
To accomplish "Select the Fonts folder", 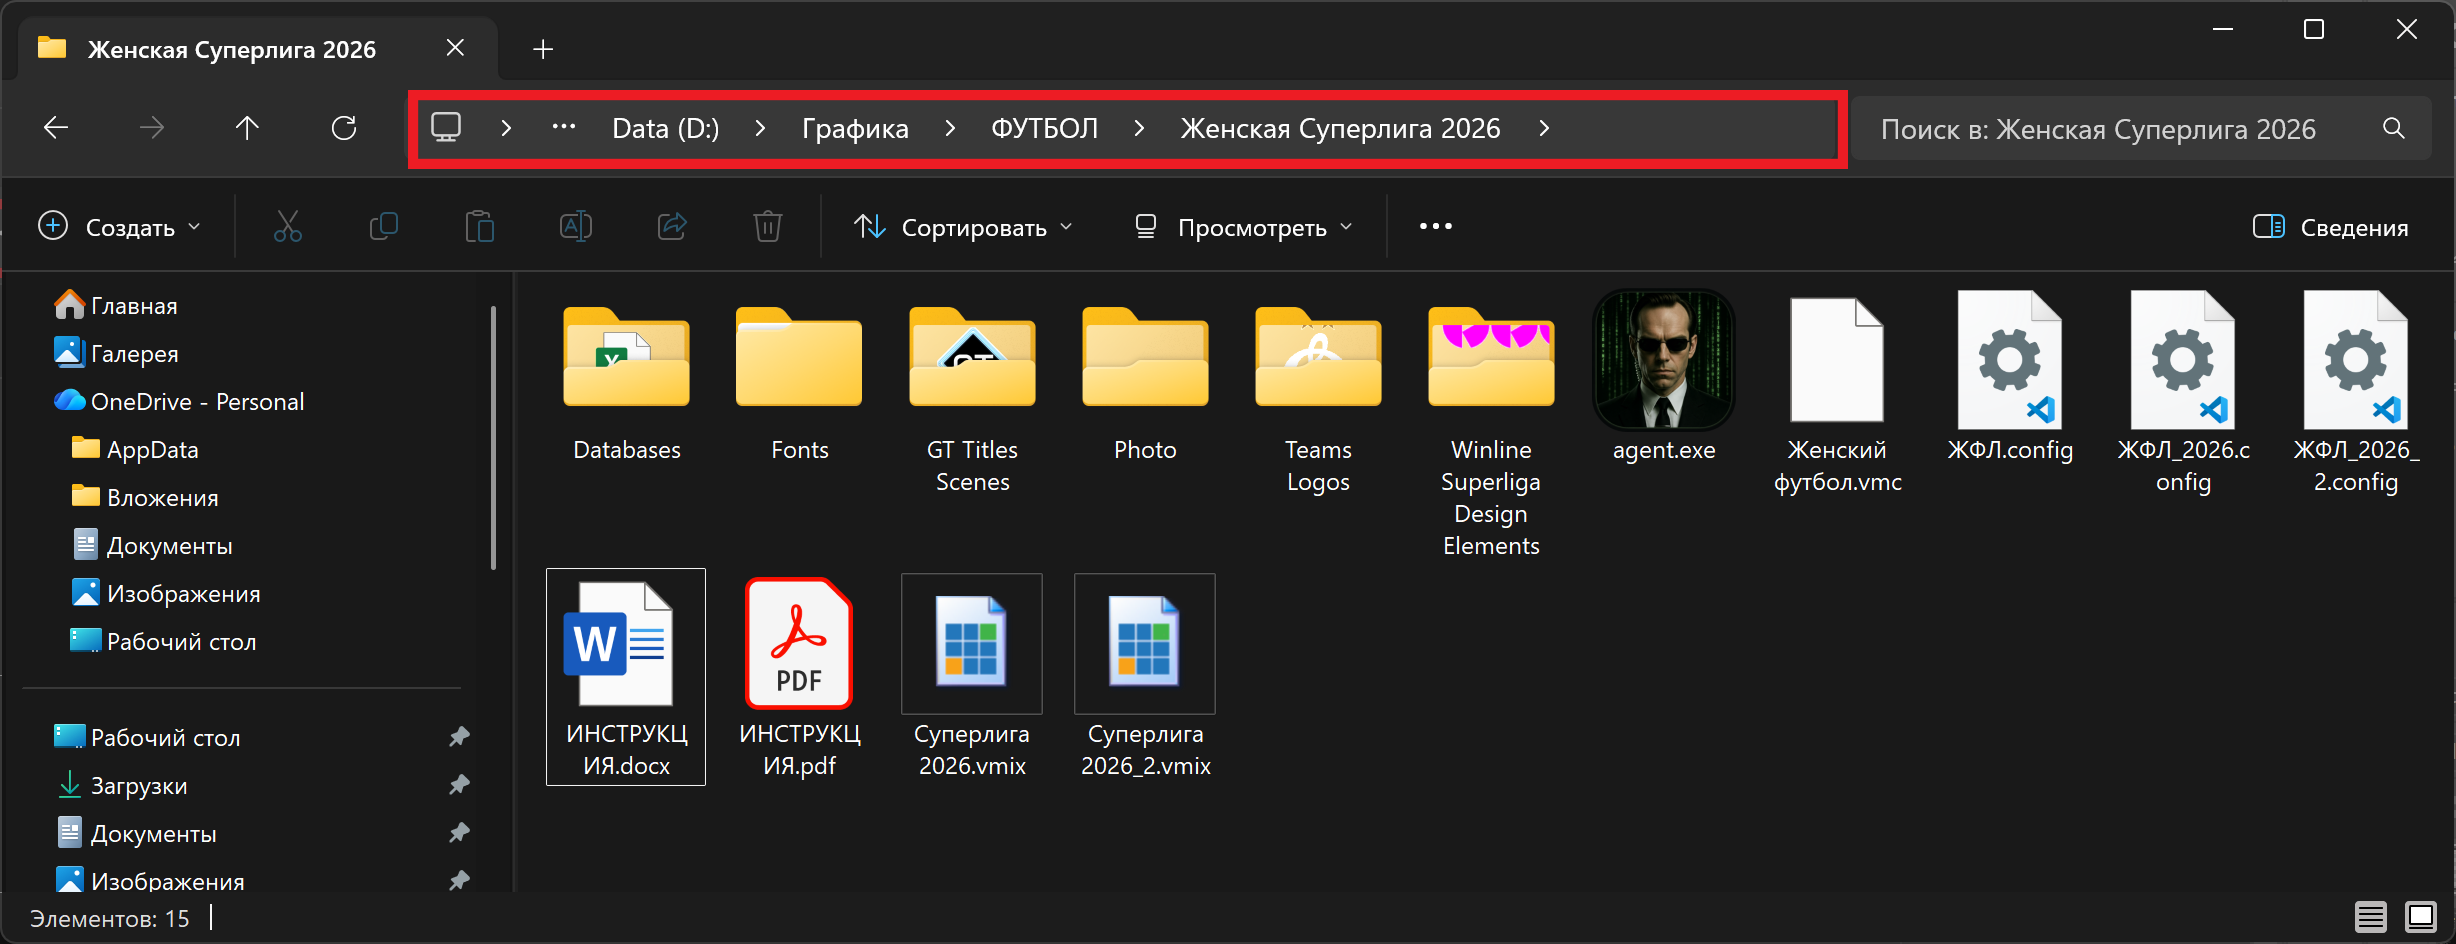I will click(799, 384).
